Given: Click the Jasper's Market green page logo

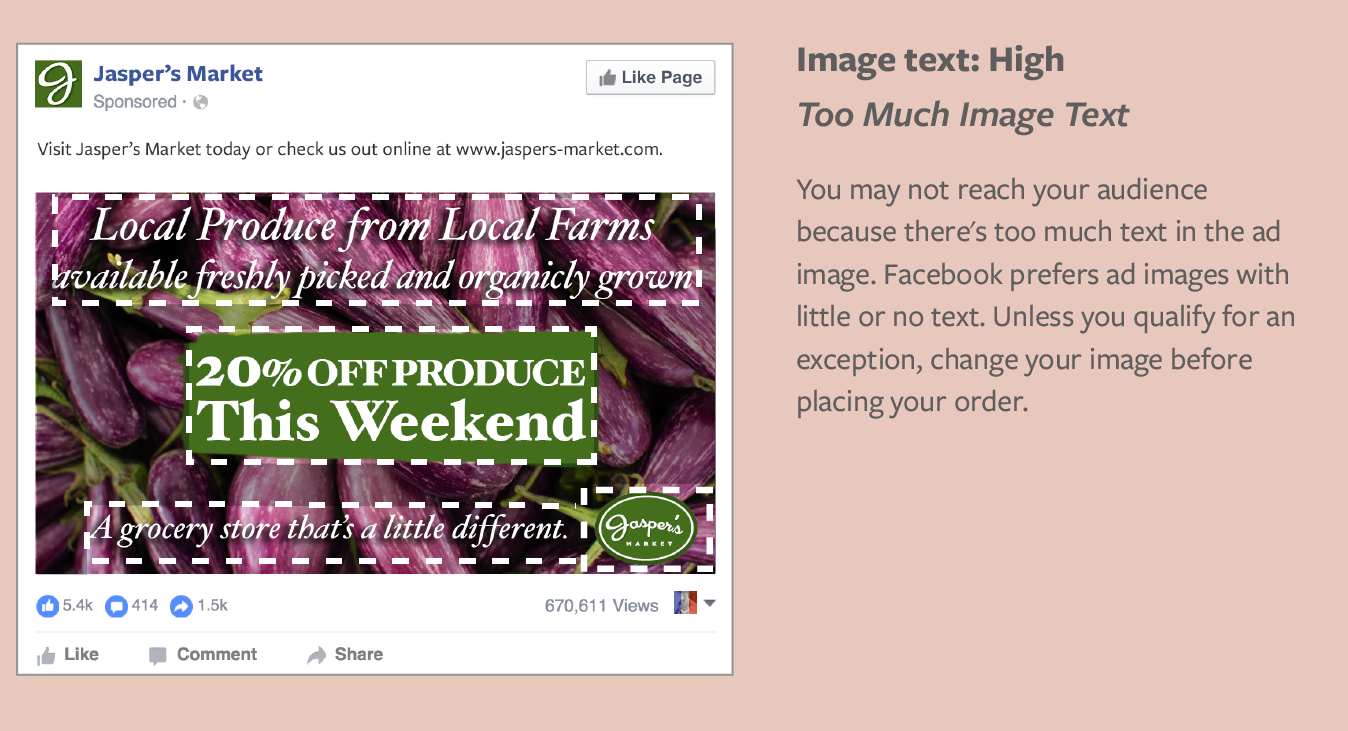Looking at the screenshot, I should tap(58, 83).
